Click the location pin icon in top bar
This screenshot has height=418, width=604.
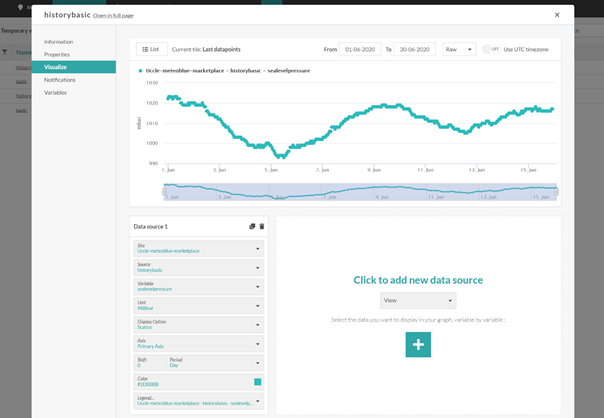(x=20, y=7)
